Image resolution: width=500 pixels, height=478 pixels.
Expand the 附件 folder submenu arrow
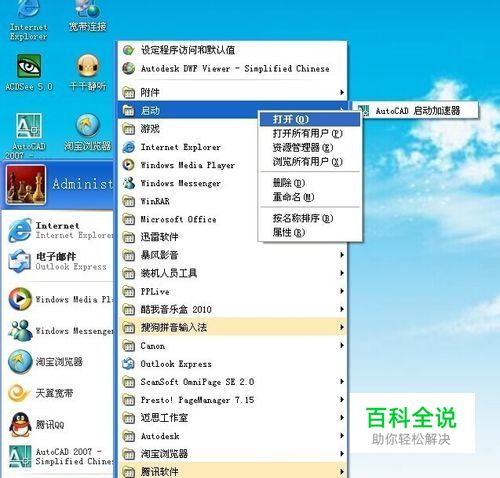tap(342, 92)
